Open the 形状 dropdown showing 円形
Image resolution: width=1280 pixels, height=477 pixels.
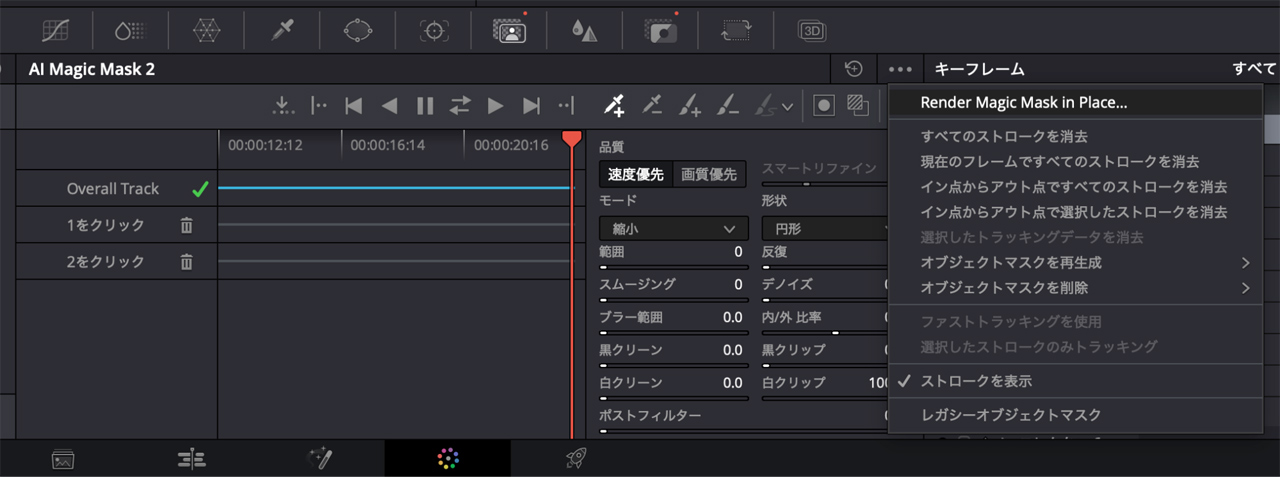pyautogui.click(x=825, y=229)
